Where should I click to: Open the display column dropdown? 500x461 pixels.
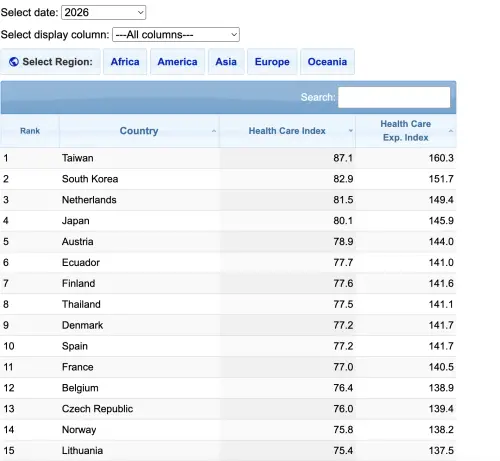pyautogui.click(x=176, y=35)
